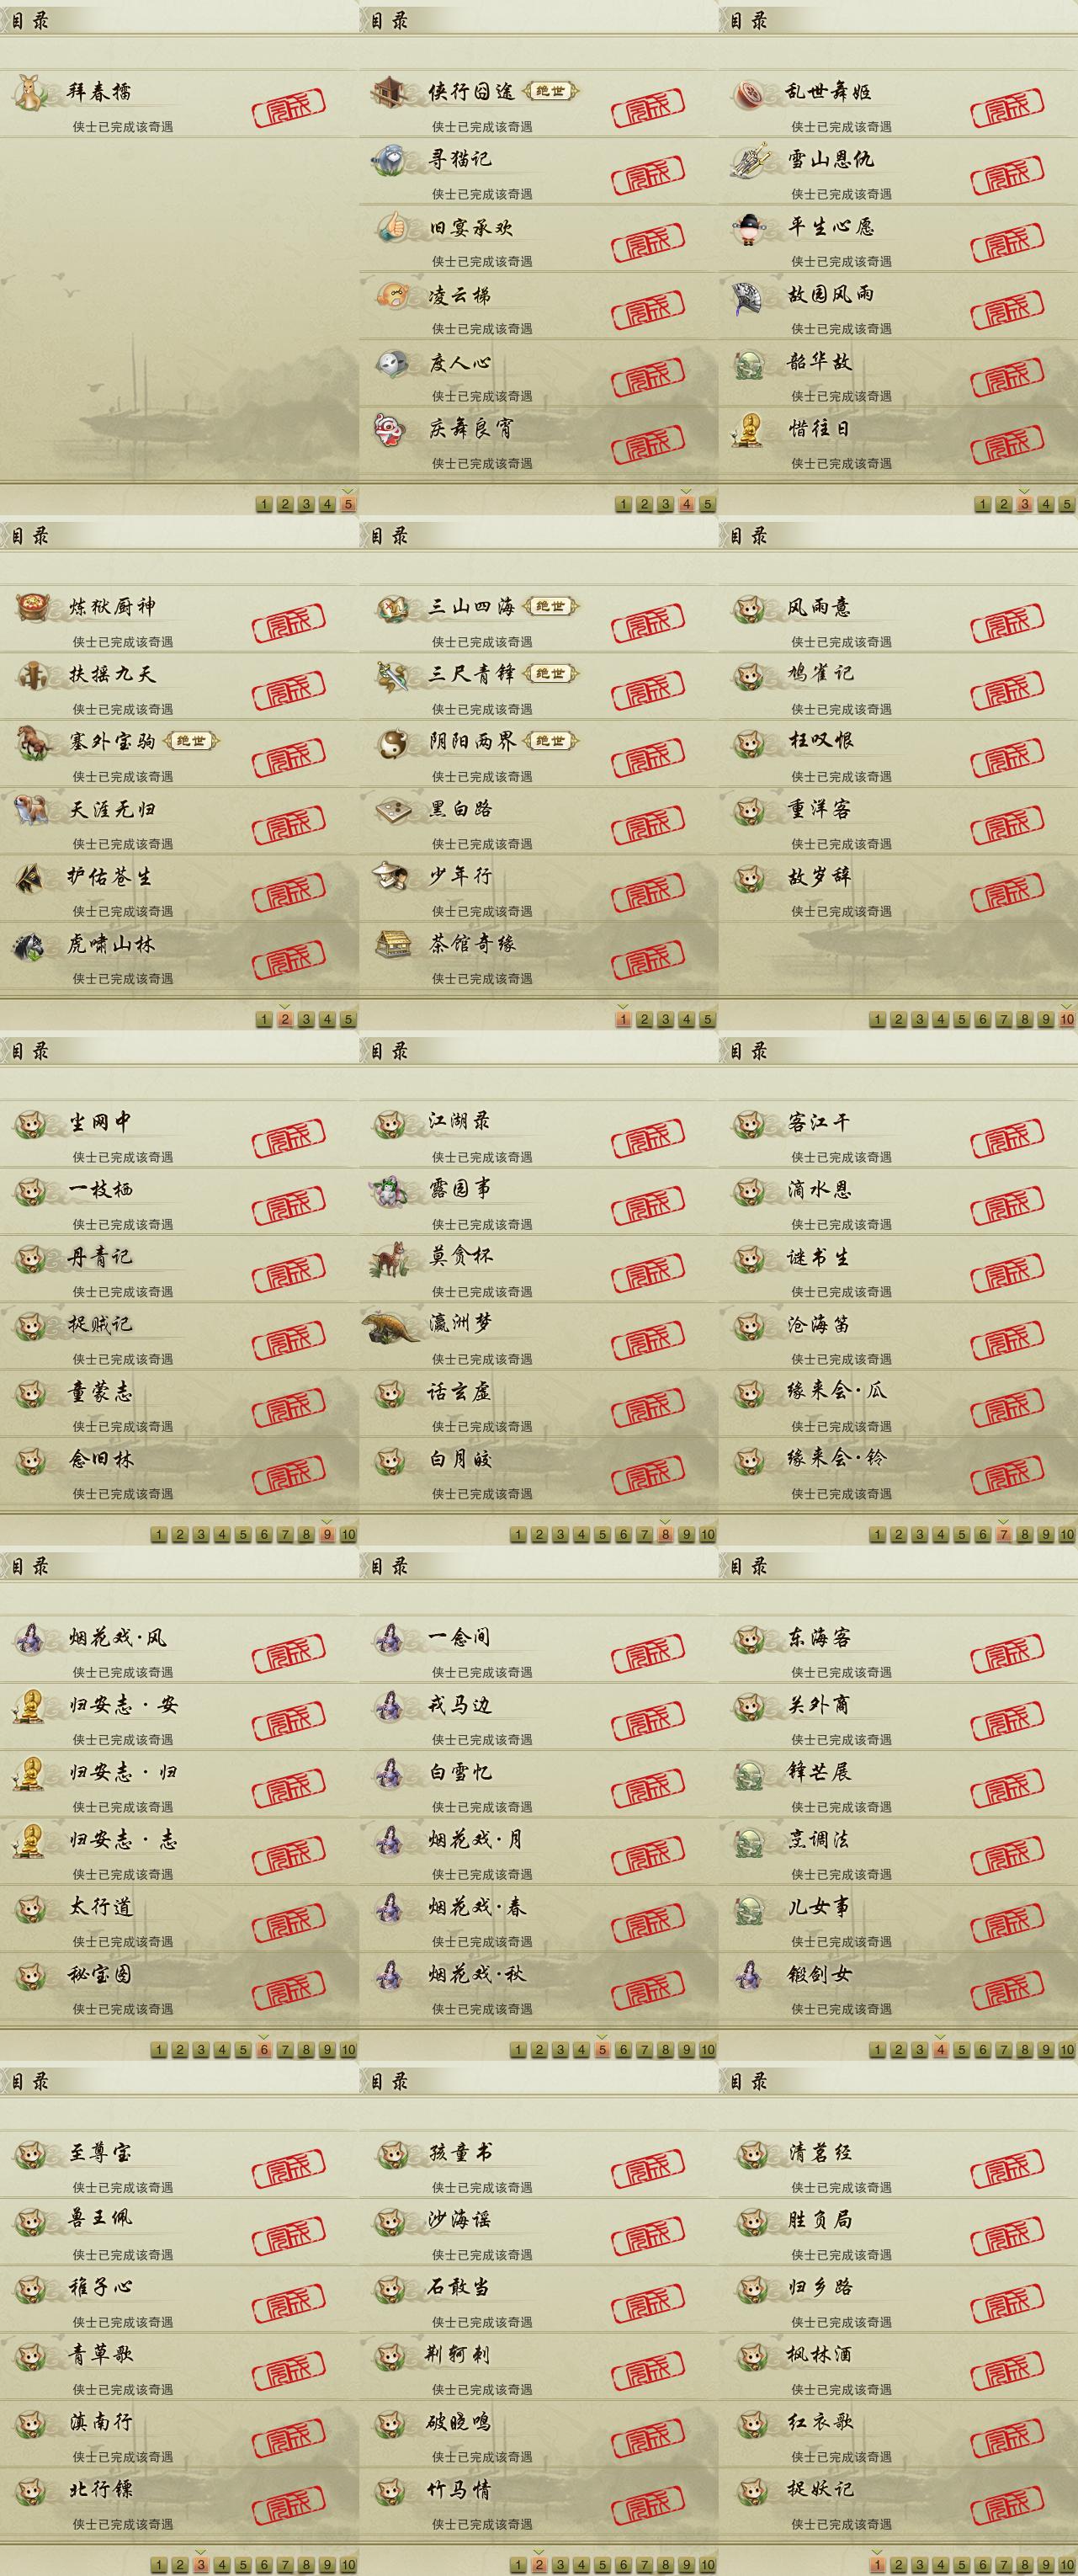Open the 雪山恩仇 adventure entry
The height and width of the screenshot is (2576, 1078).
[898, 172]
